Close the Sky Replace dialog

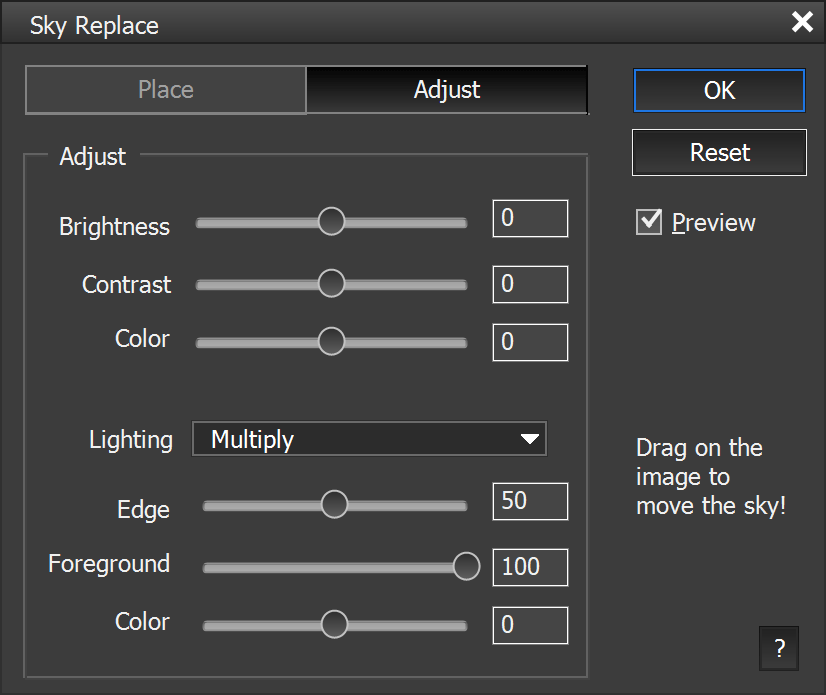(x=802, y=22)
